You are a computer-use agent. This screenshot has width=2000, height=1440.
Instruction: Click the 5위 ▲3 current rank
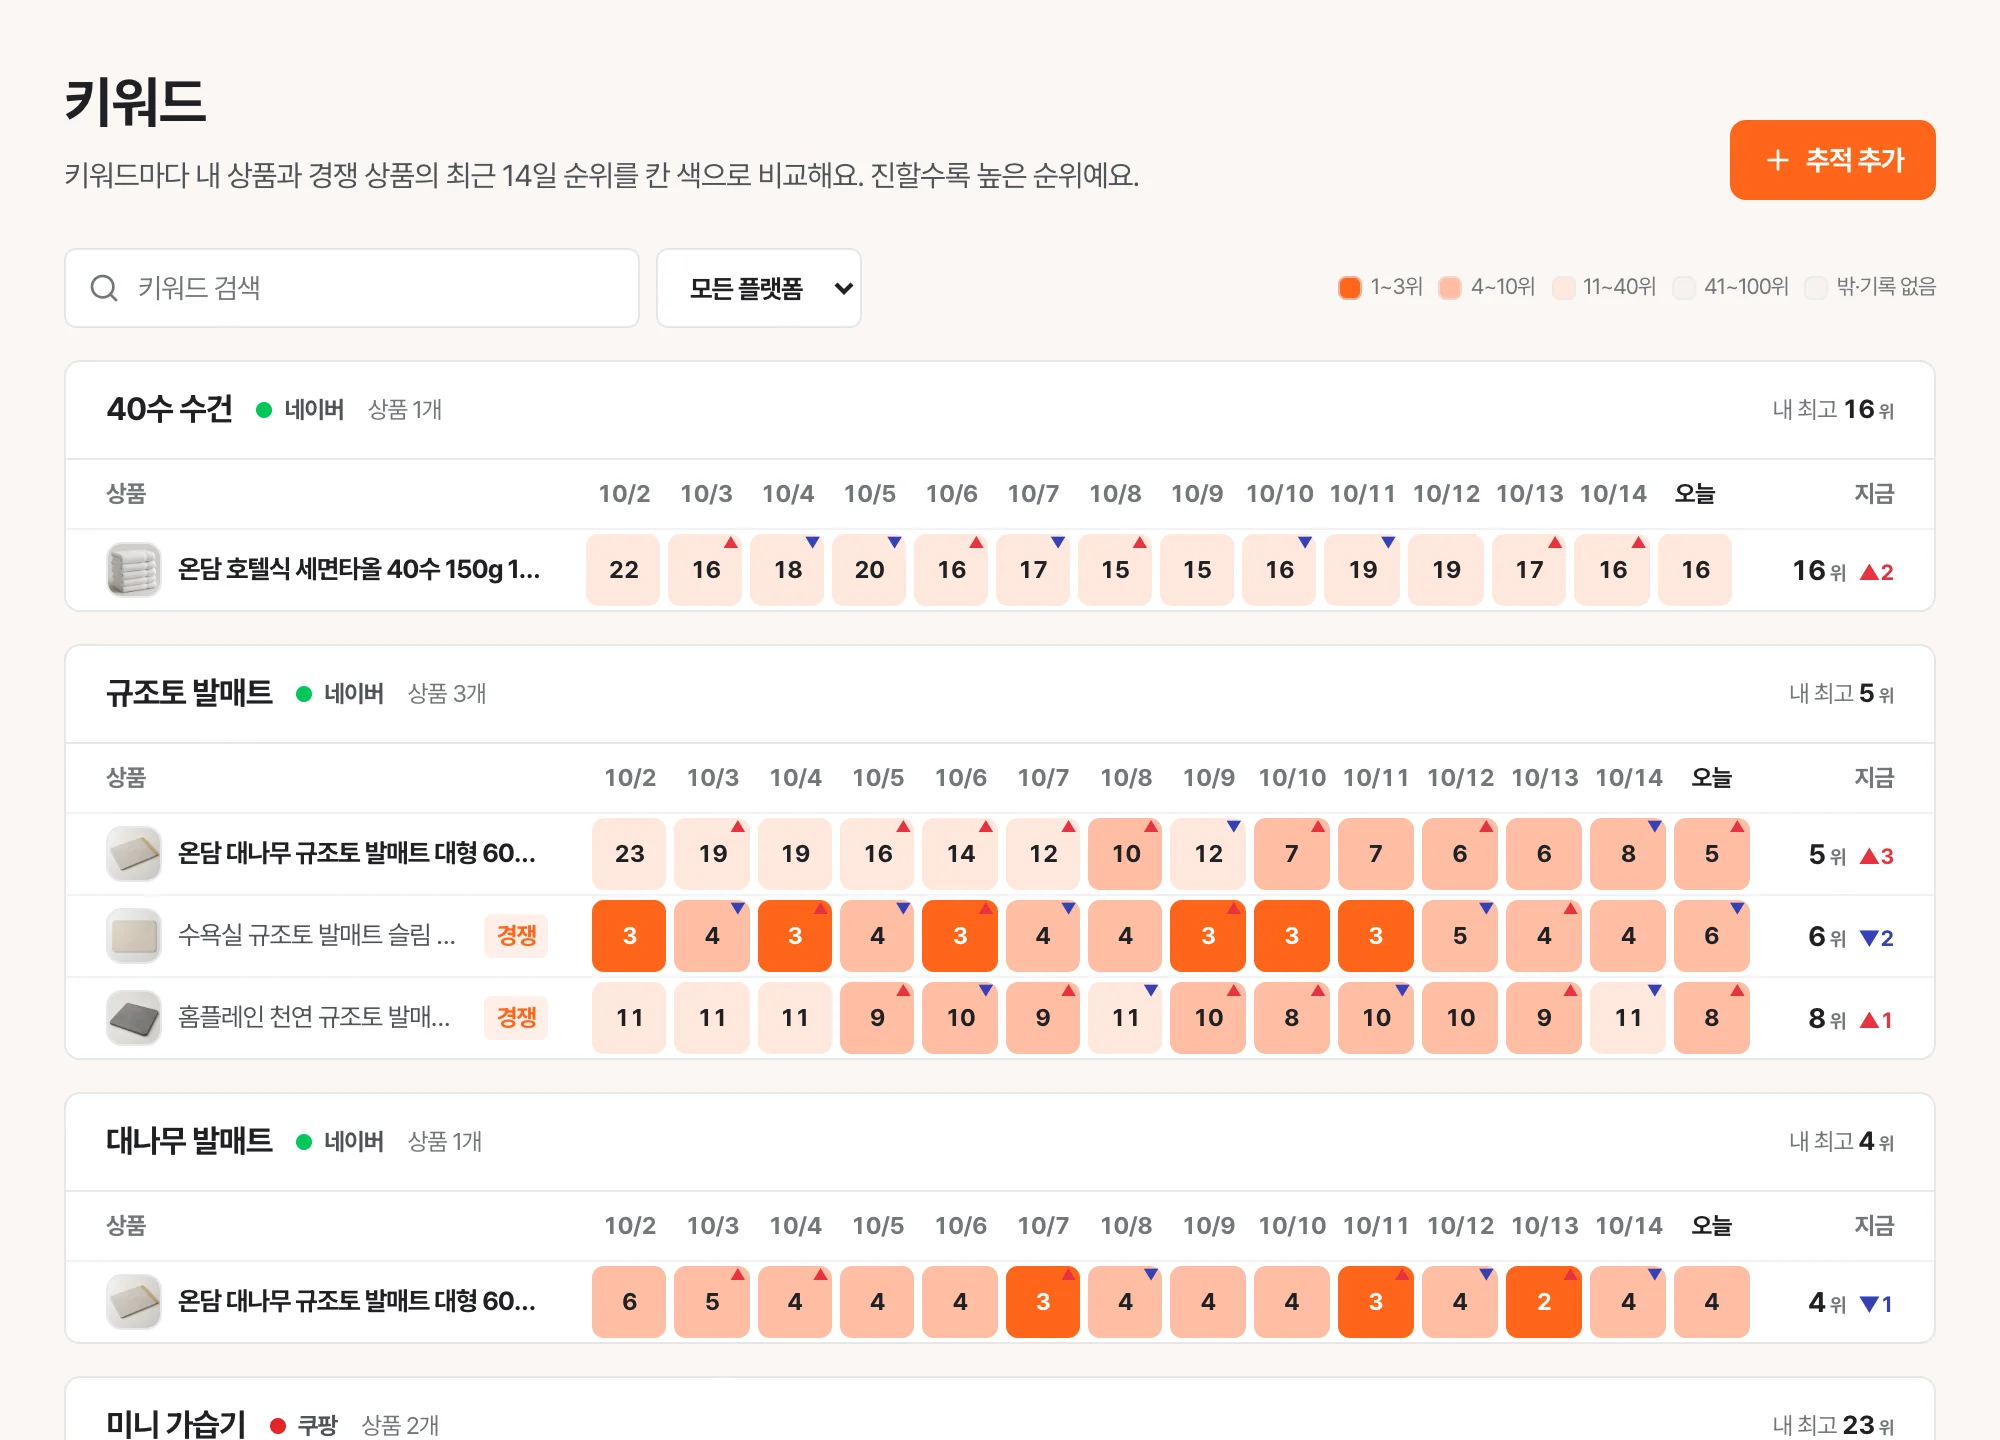pos(1851,855)
